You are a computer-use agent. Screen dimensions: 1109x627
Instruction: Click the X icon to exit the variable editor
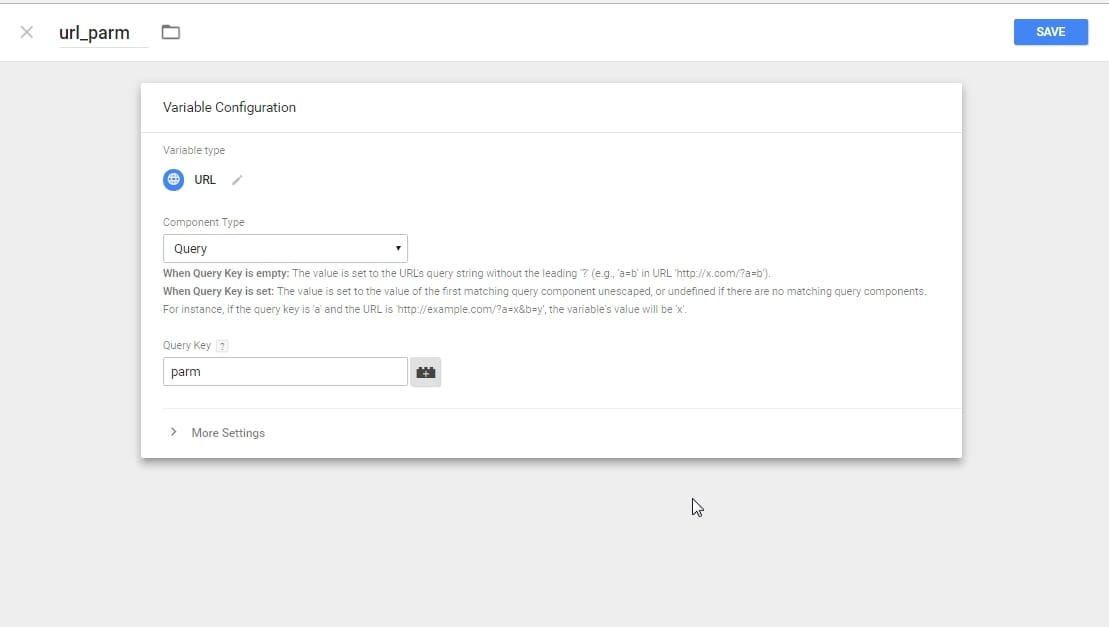point(26,32)
